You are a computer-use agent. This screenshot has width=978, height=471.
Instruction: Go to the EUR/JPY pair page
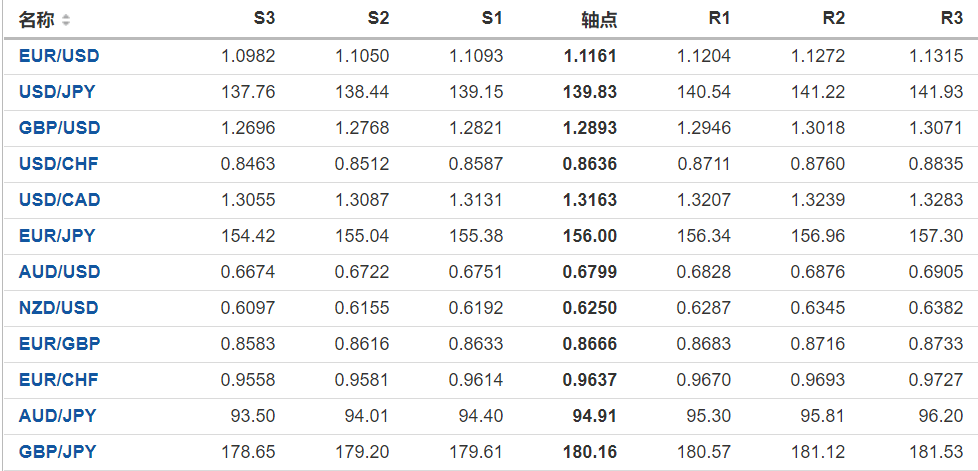click(x=57, y=236)
